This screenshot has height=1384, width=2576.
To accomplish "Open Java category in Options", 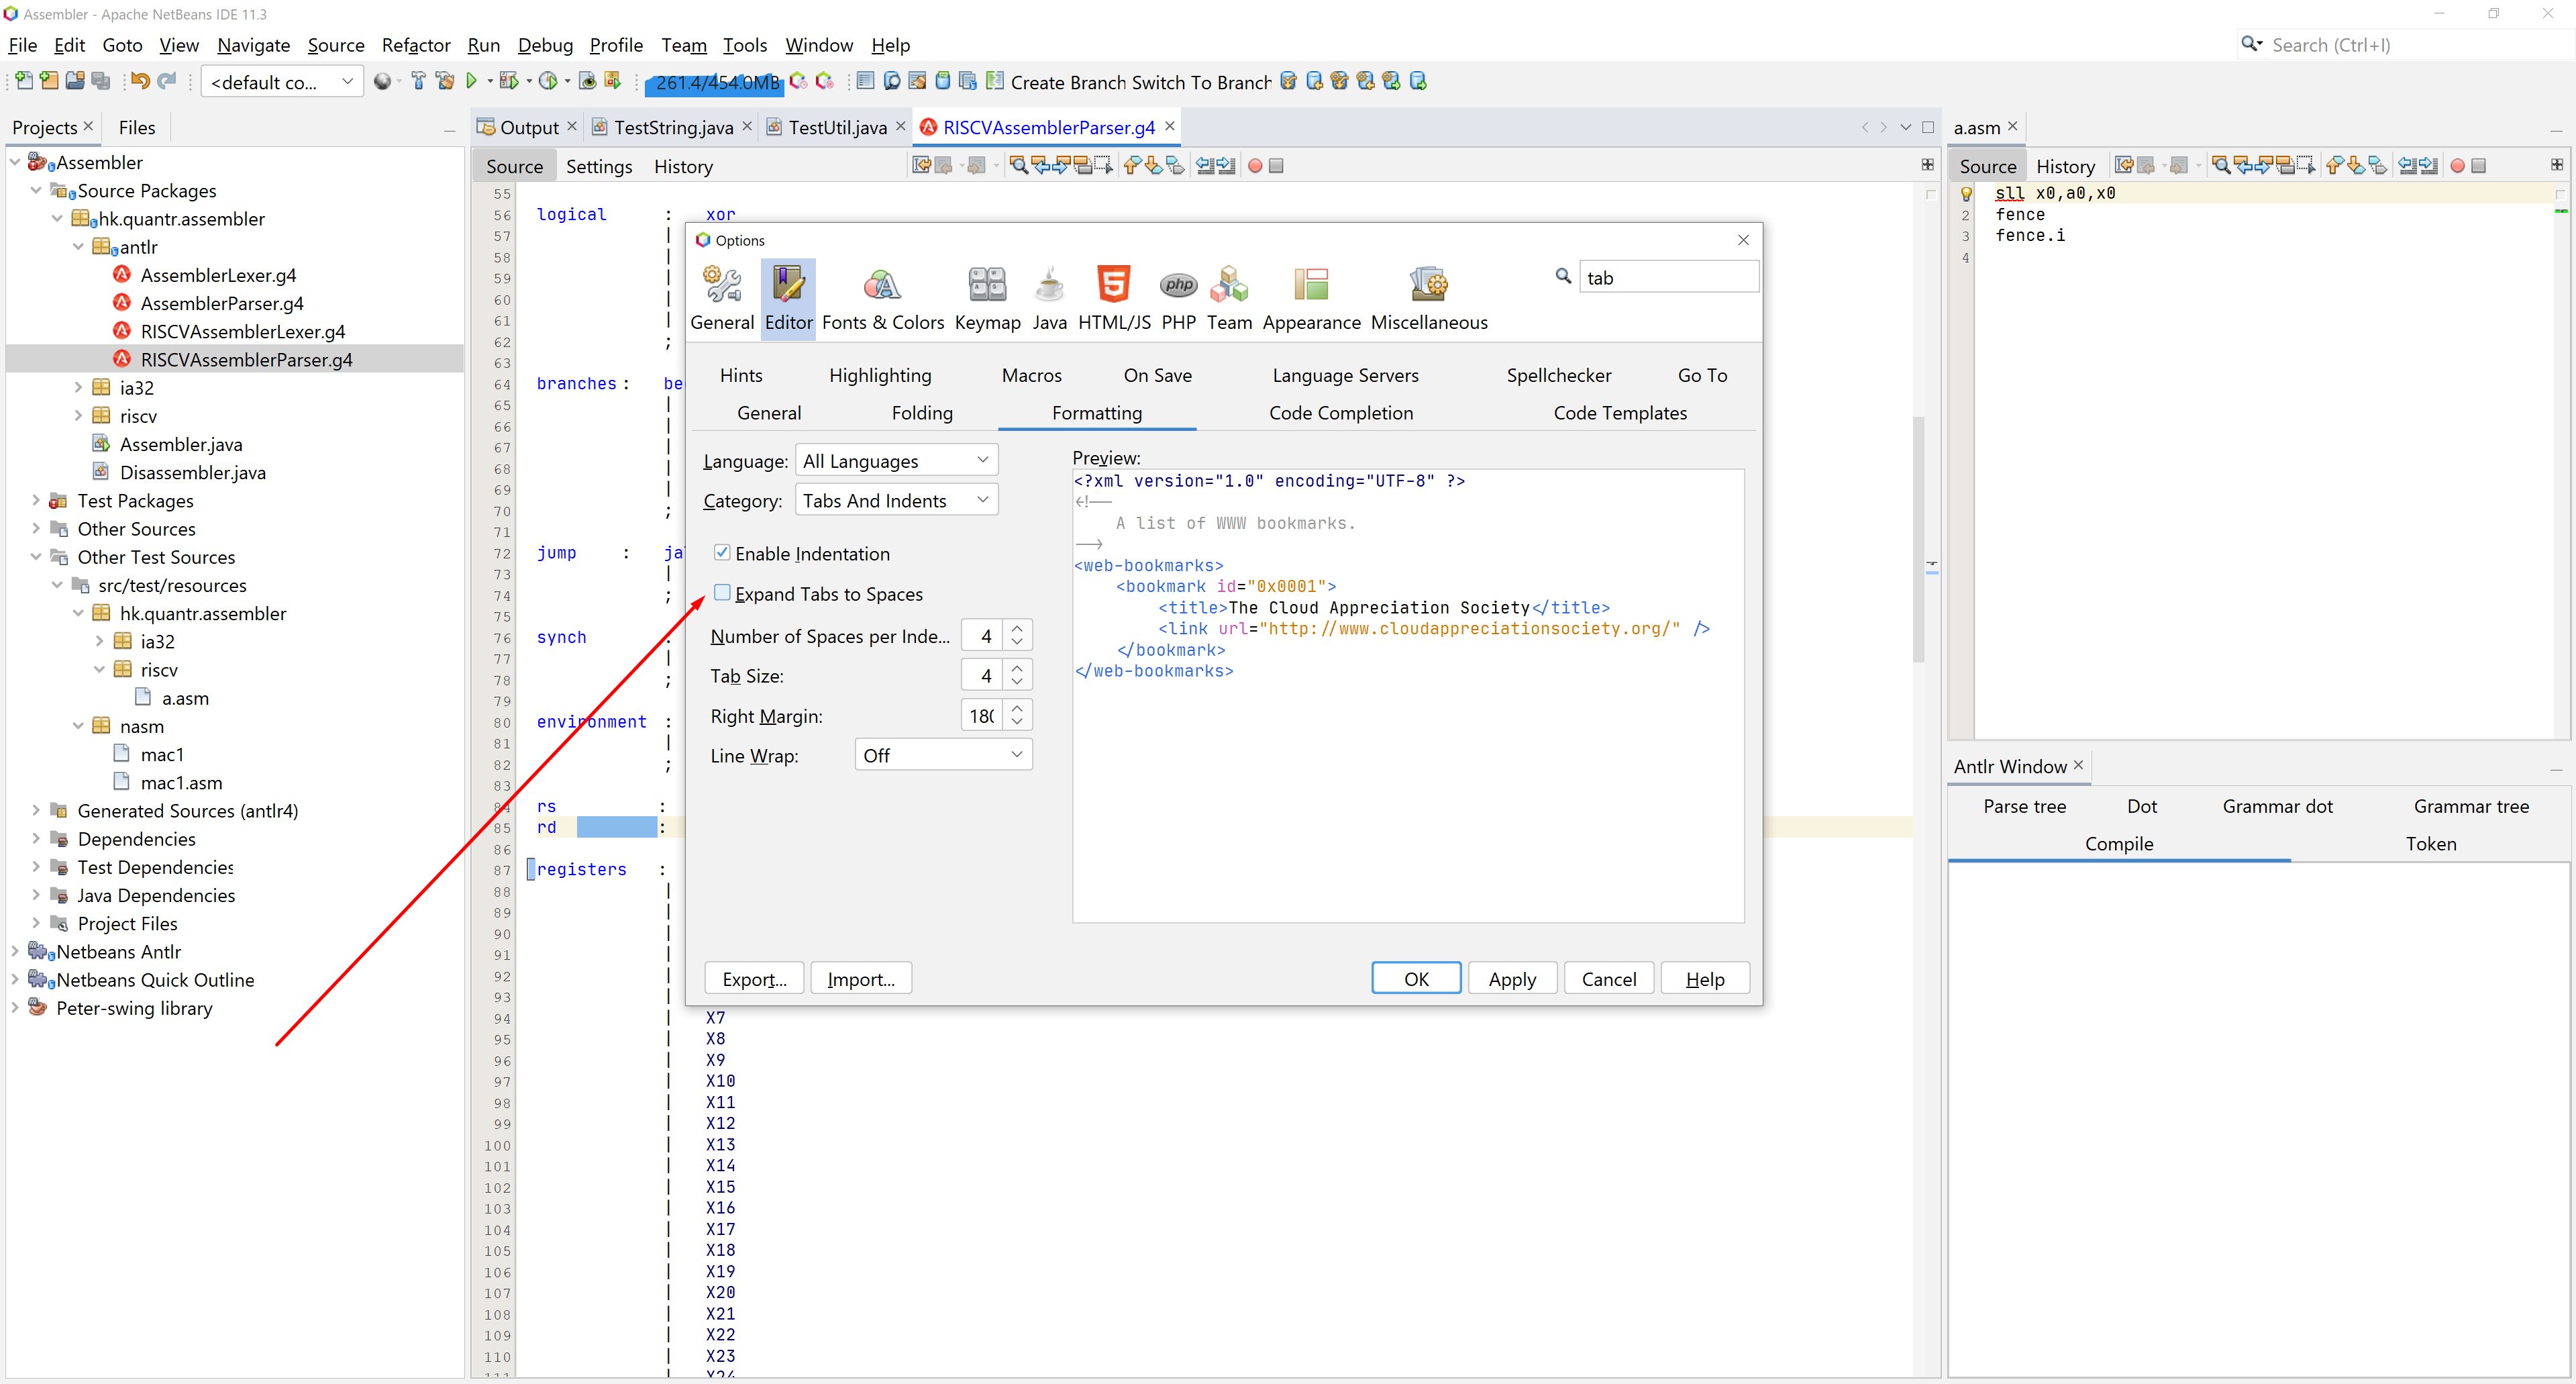I will pyautogui.click(x=1049, y=298).
